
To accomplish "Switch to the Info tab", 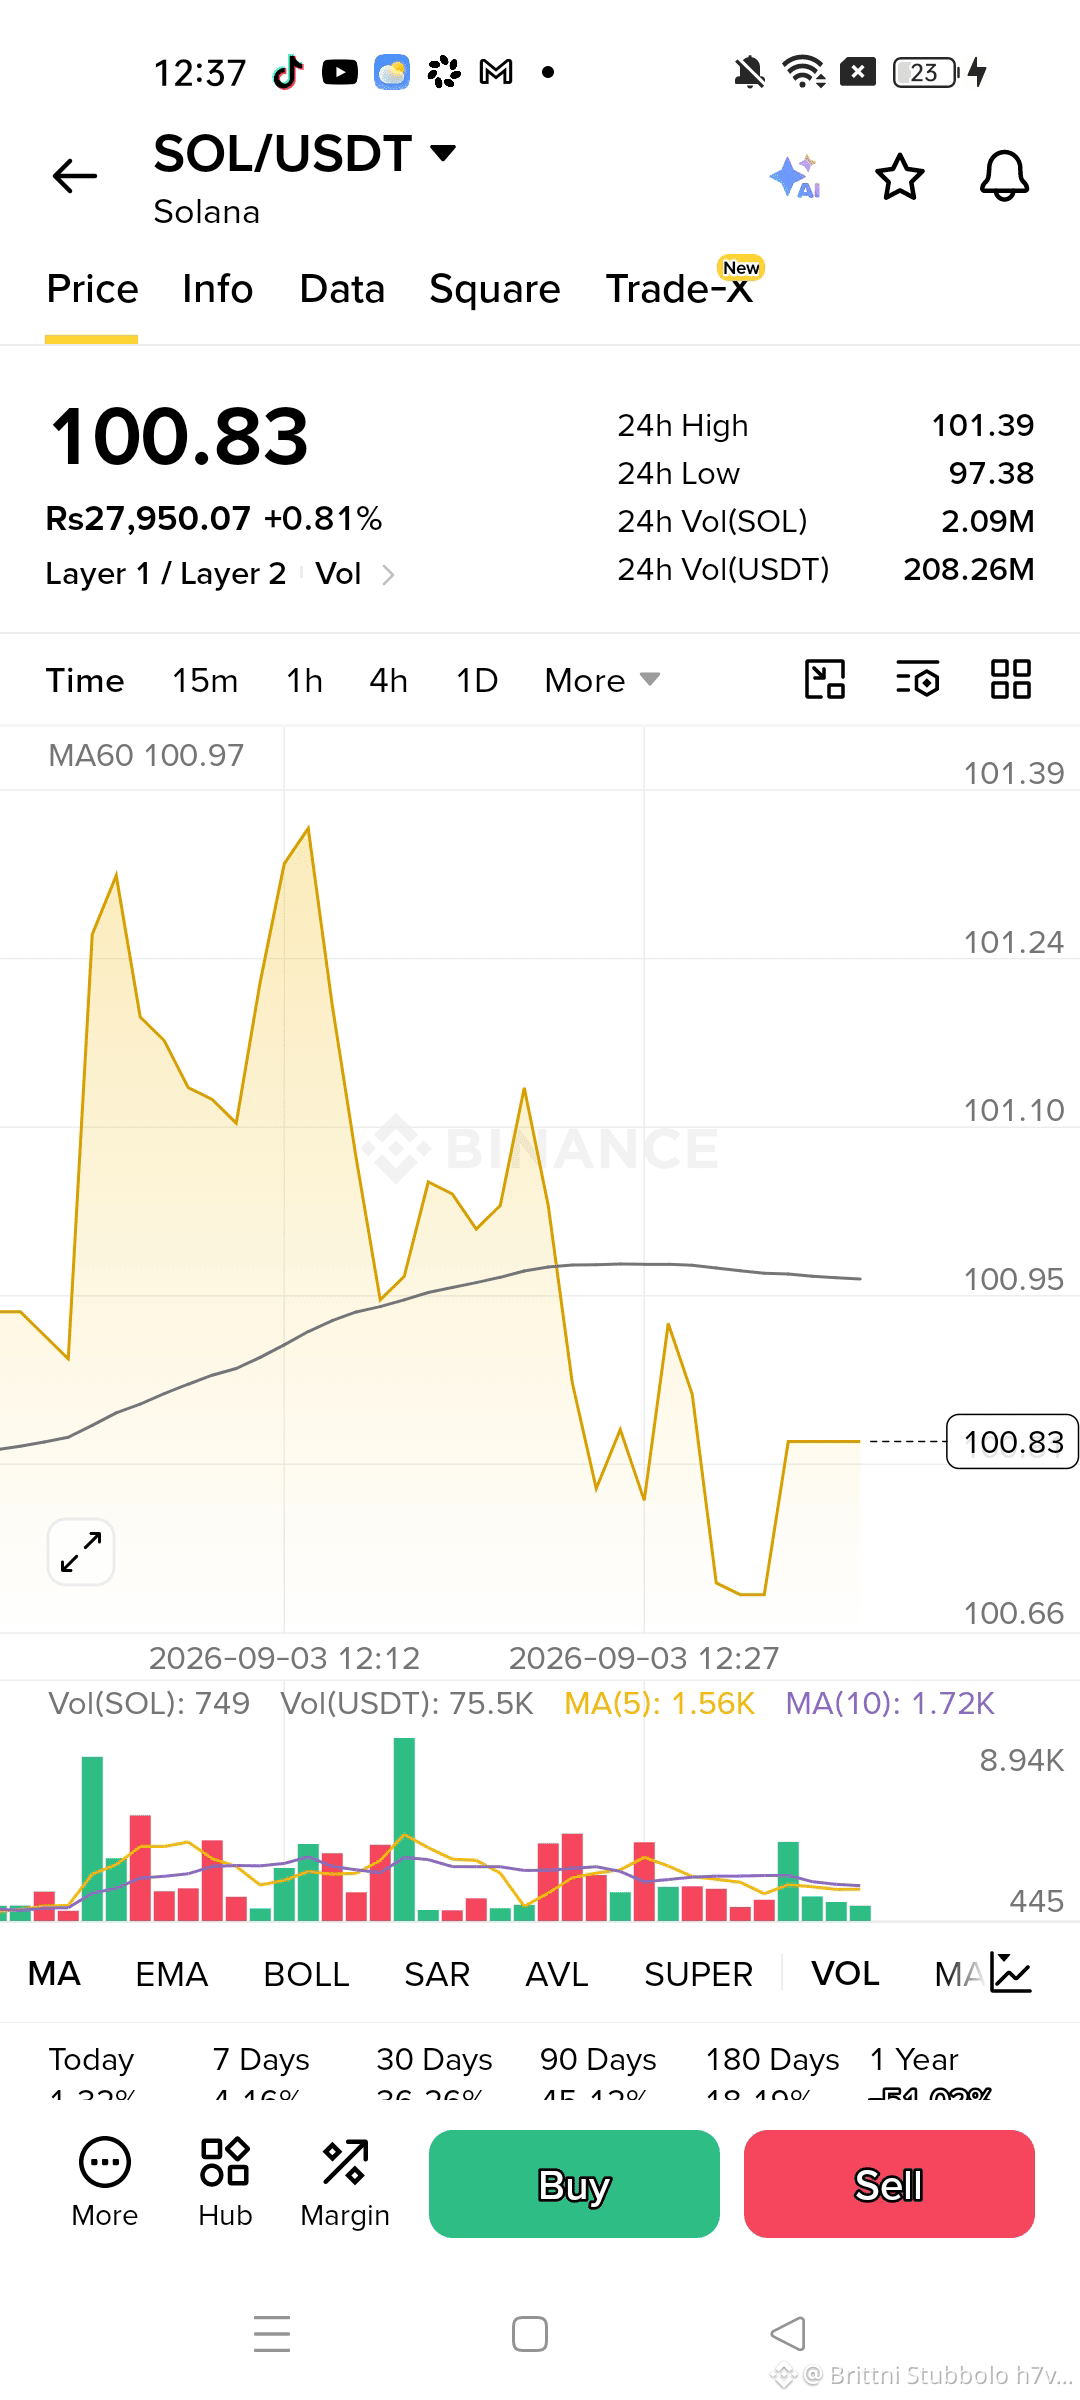I will [x=217, y=289].
